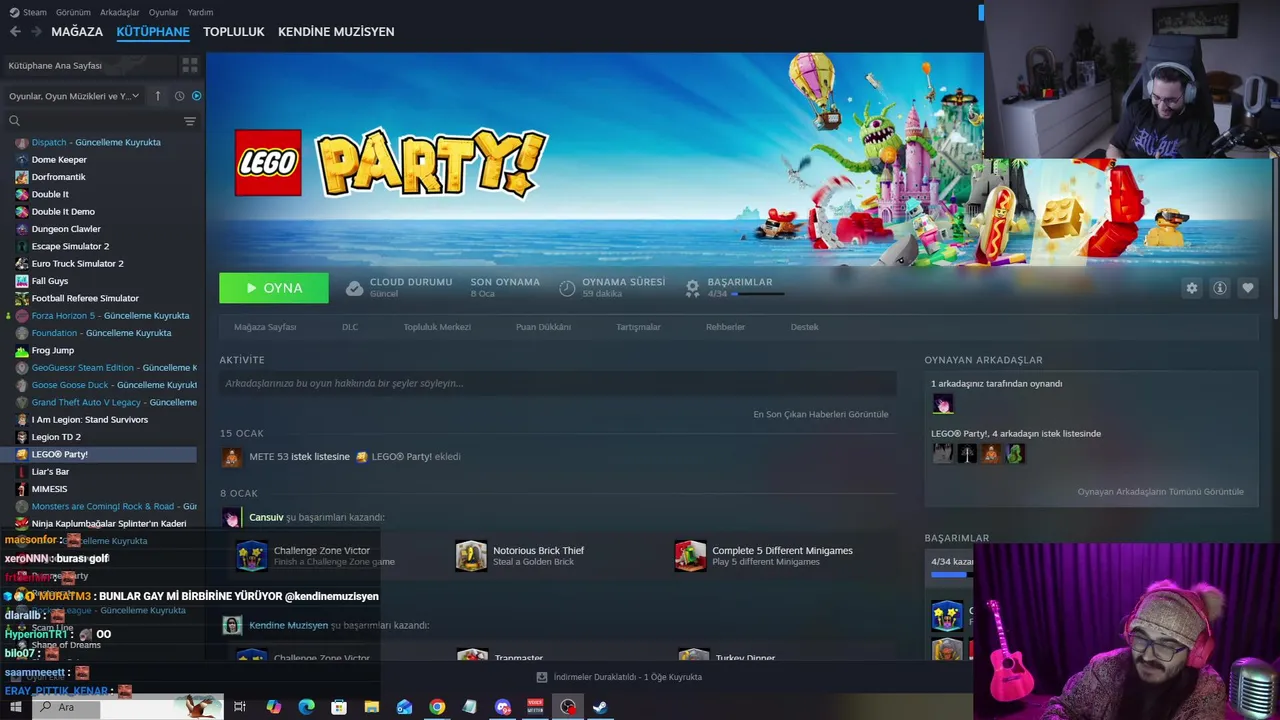Click Complete 5 Different Minigames achievement icon

690,556
